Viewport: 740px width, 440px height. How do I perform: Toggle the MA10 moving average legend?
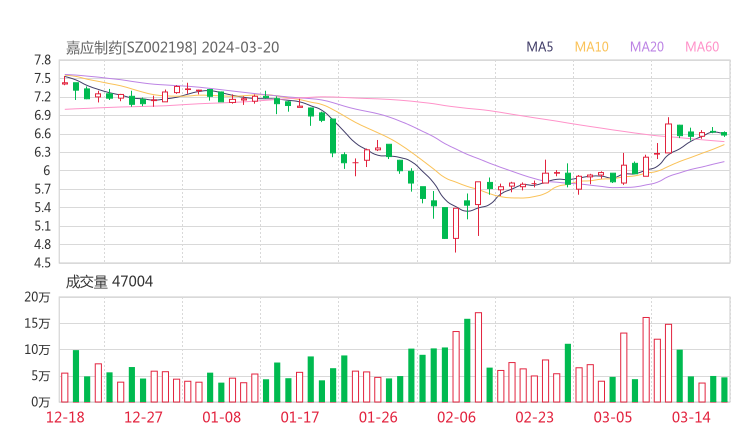tap(592, 47)
